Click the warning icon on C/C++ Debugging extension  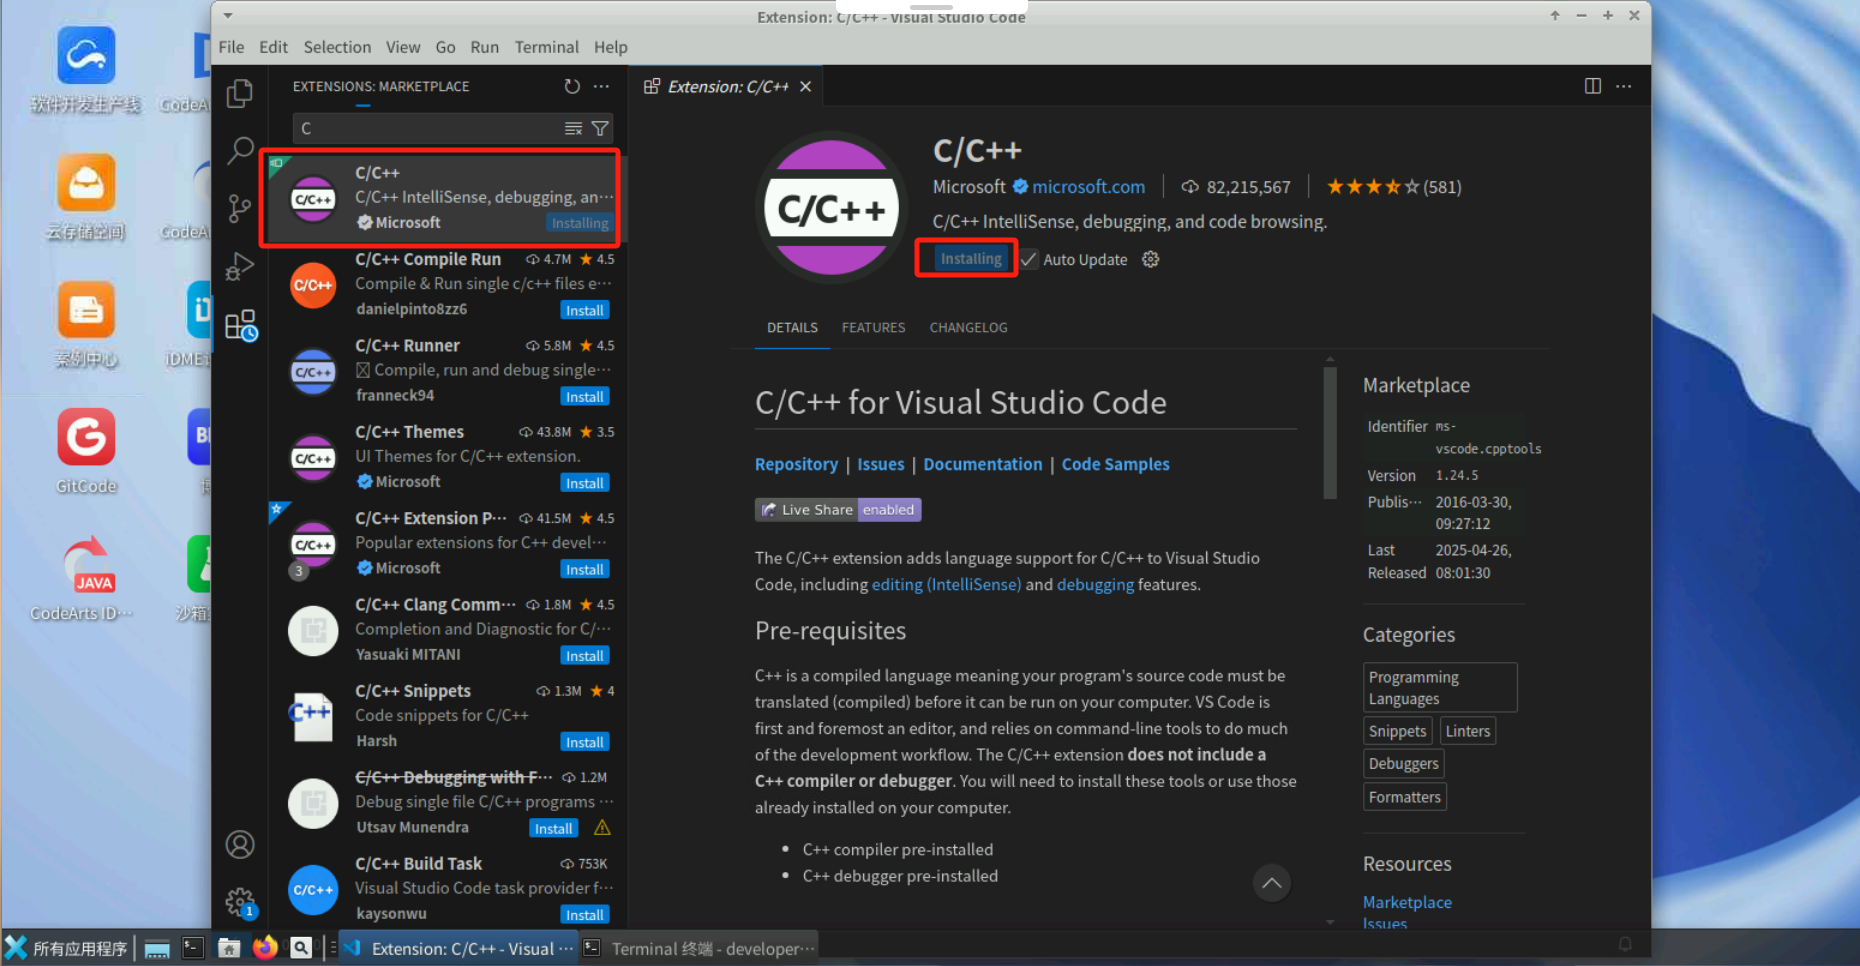pos(602,828)
